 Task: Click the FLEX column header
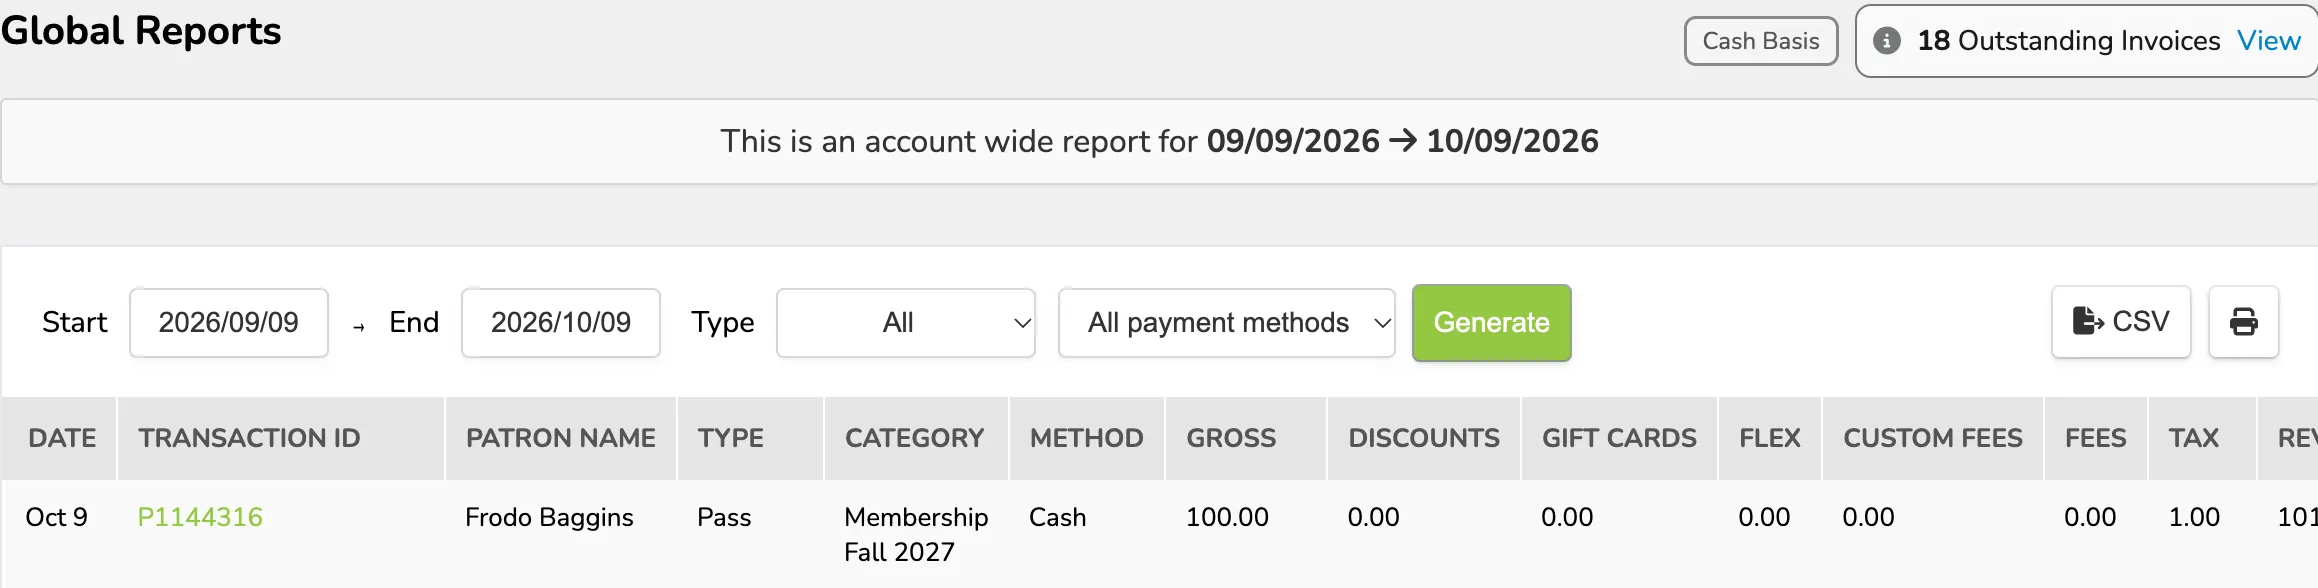pyautogui.click(x=1770, y=438)
